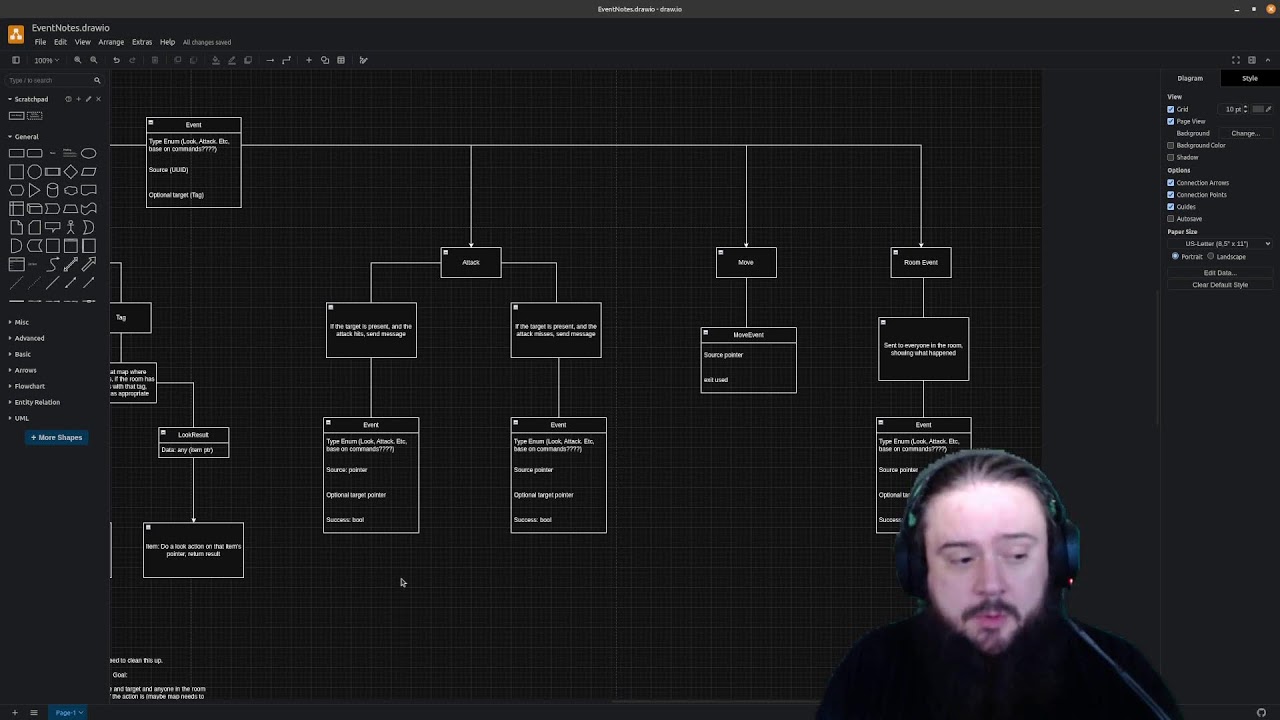Image resolution: width=1280 pixels, height=720 pixels.
Task: Click the shapes icon next to table icon
Action: pyautogui.click(x=325, y=60)
